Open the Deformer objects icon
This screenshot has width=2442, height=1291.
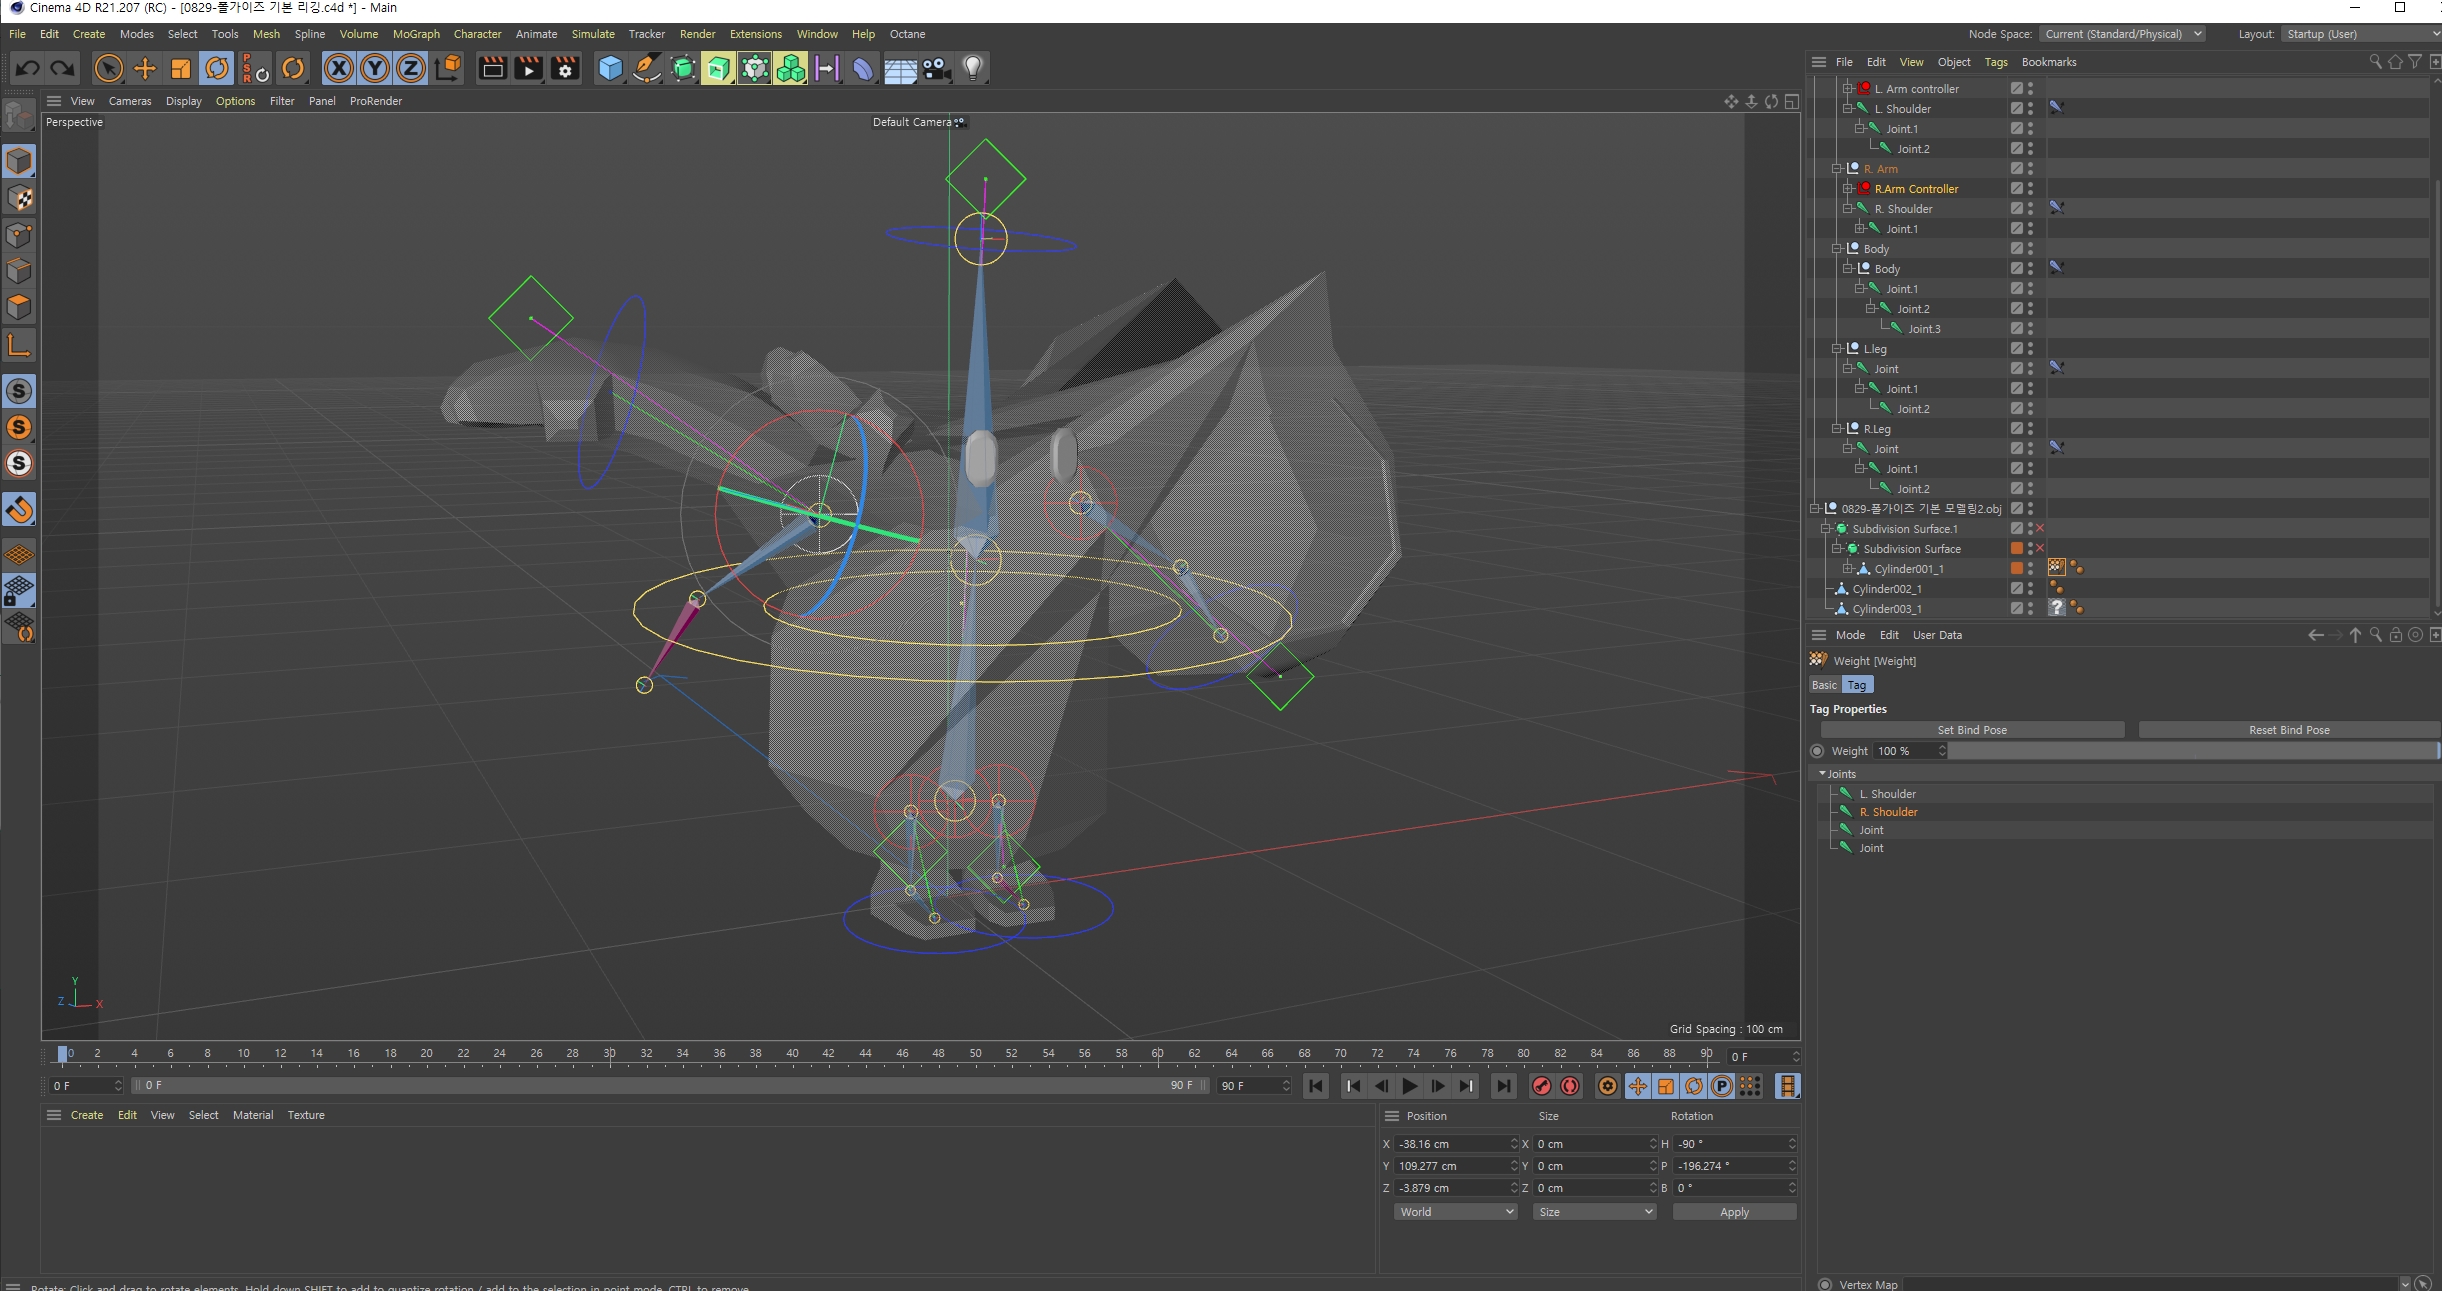coord(863,68)
